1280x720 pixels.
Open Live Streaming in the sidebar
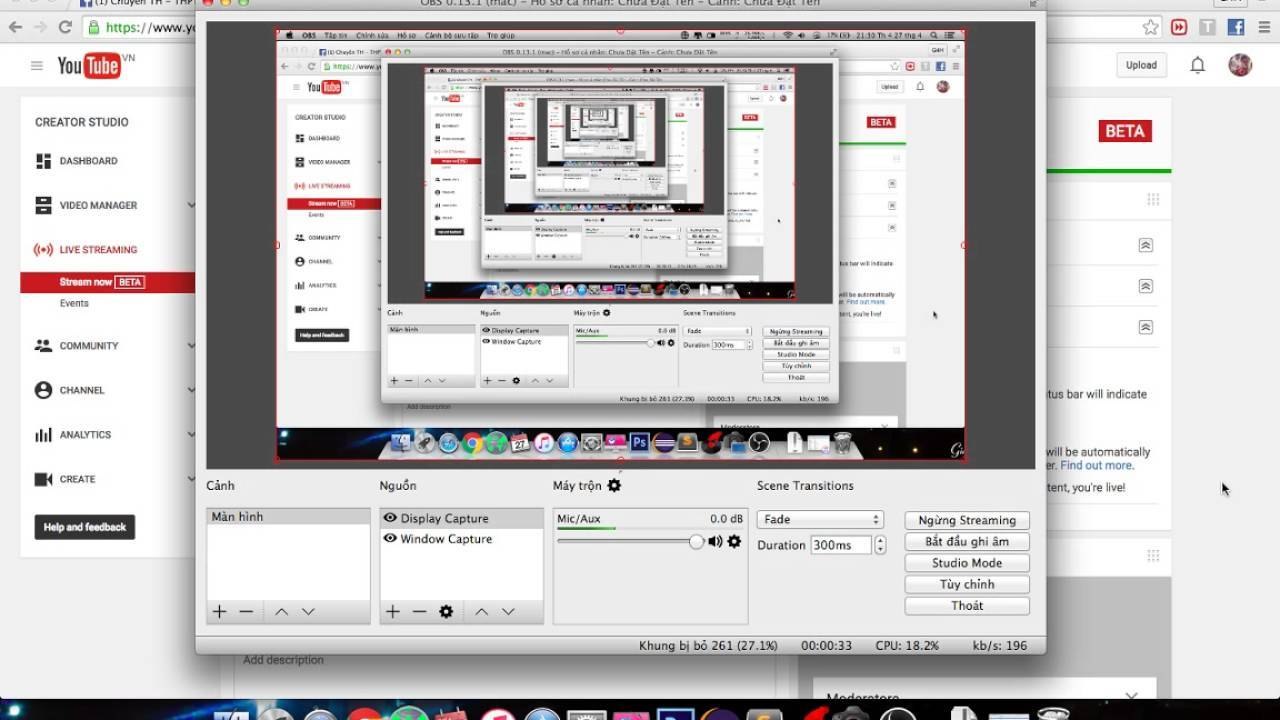[86, 250]
